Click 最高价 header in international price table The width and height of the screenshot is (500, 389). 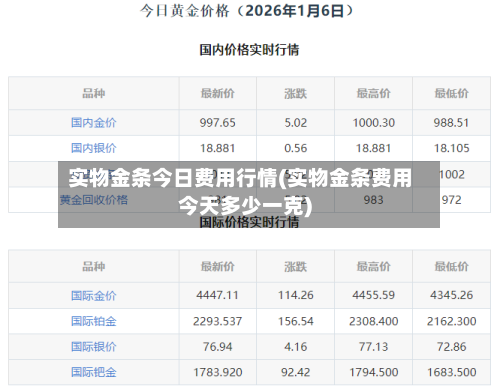pyautogui.click(x=374, y=266)
